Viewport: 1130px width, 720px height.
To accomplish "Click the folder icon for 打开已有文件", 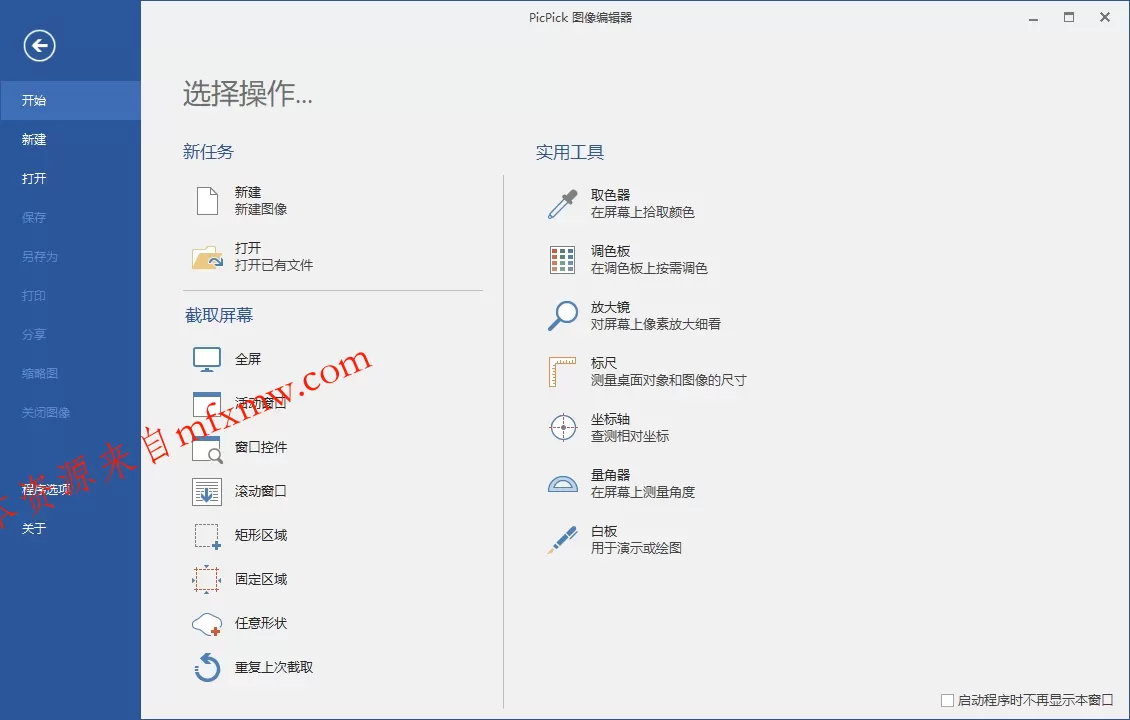I will click(208, 257).
